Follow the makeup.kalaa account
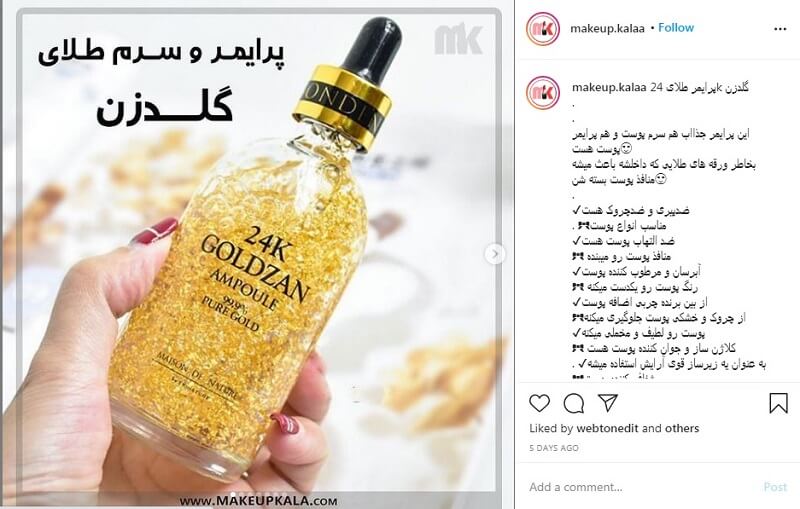The image size is (800, 509). tap(676, 28)
